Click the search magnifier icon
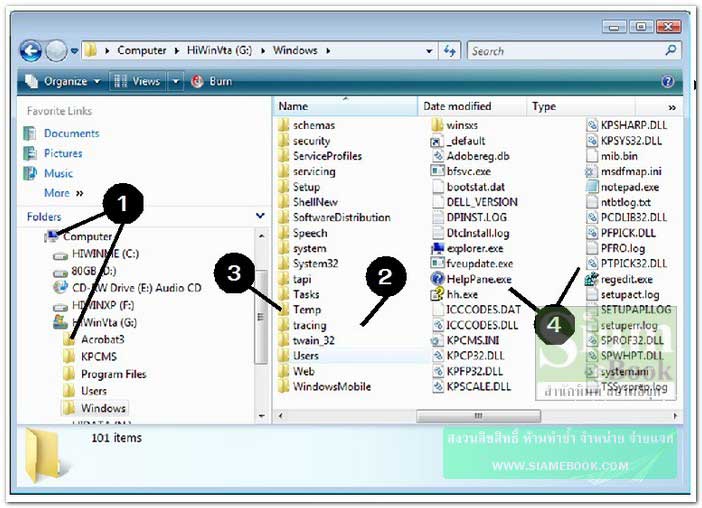This screenshot has width=702, height=508. tap(671, 50)
